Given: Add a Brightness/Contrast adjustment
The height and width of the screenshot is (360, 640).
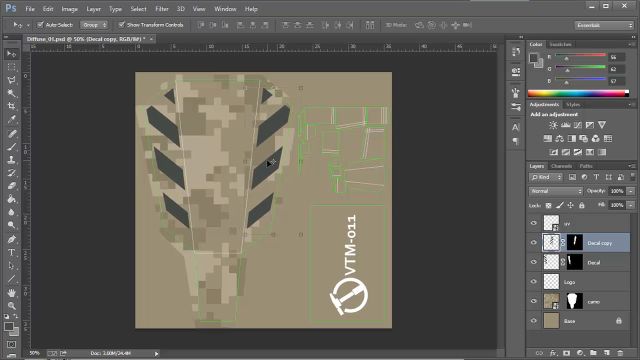Looking at the screenshot, I should coord(553,125).
